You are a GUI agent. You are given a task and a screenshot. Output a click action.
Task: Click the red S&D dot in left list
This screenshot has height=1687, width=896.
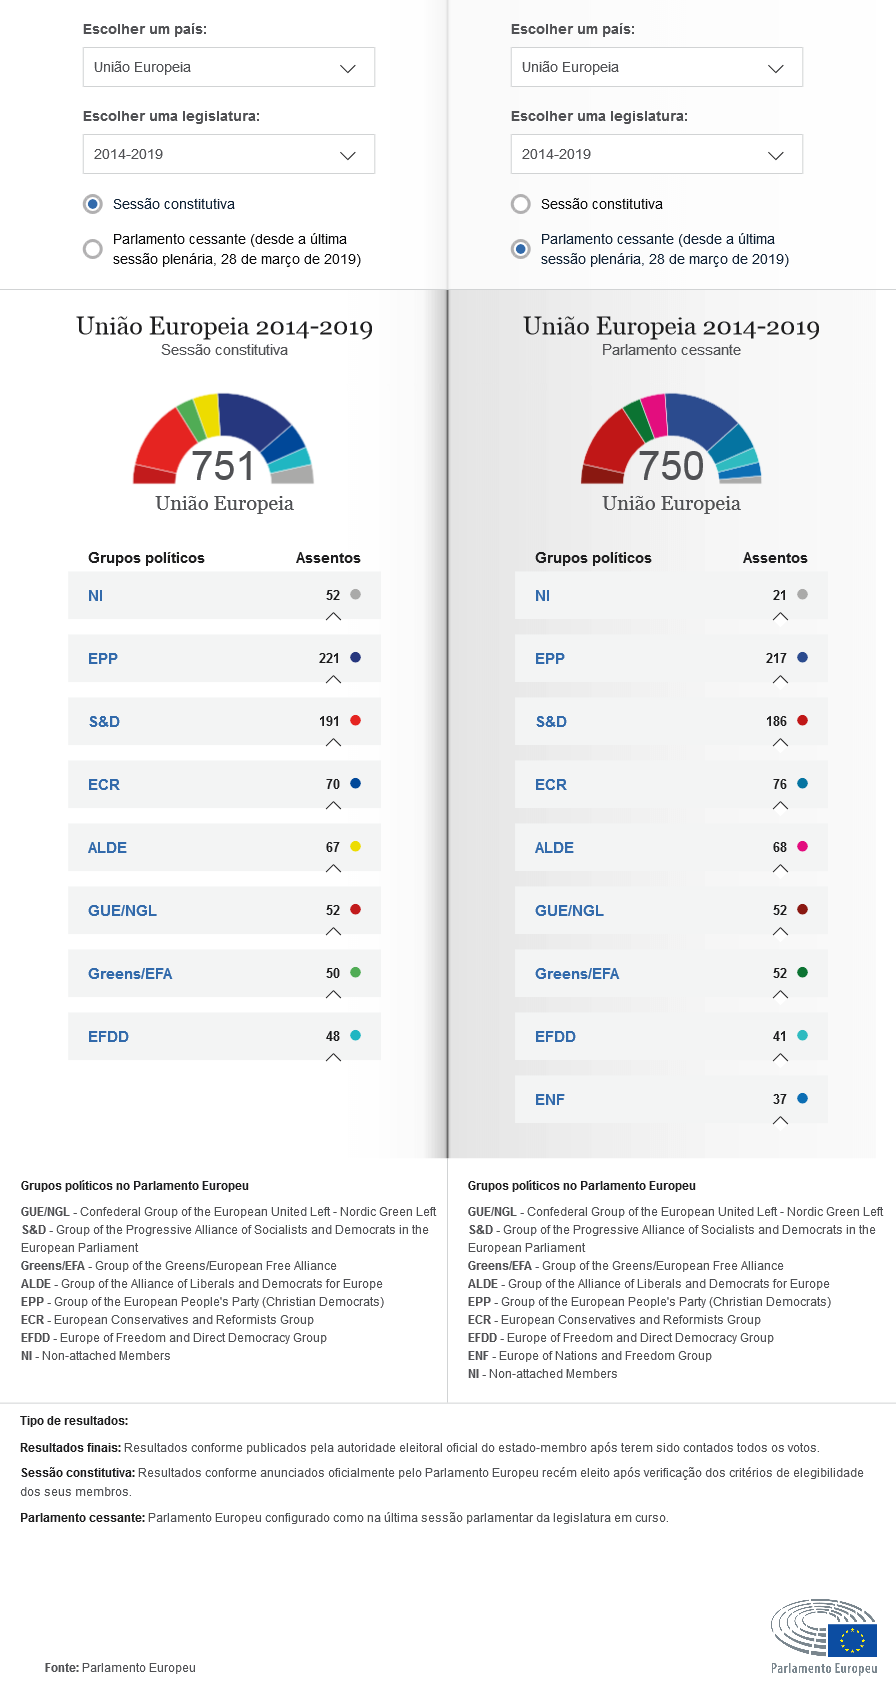pos(356,721)
